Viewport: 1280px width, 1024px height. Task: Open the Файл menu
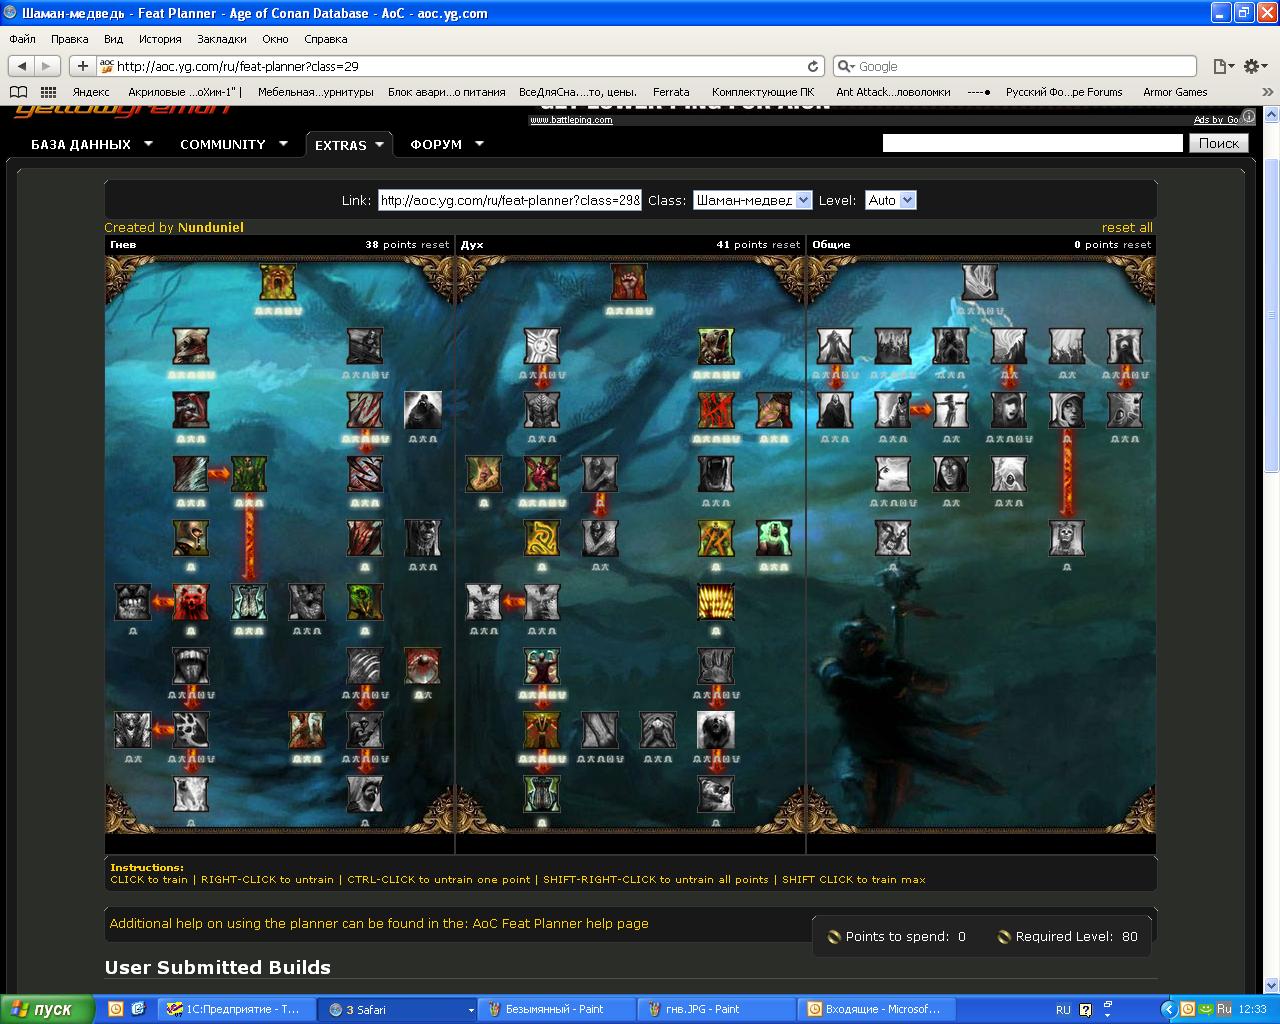pyautogui.click(x=22, y=39)
